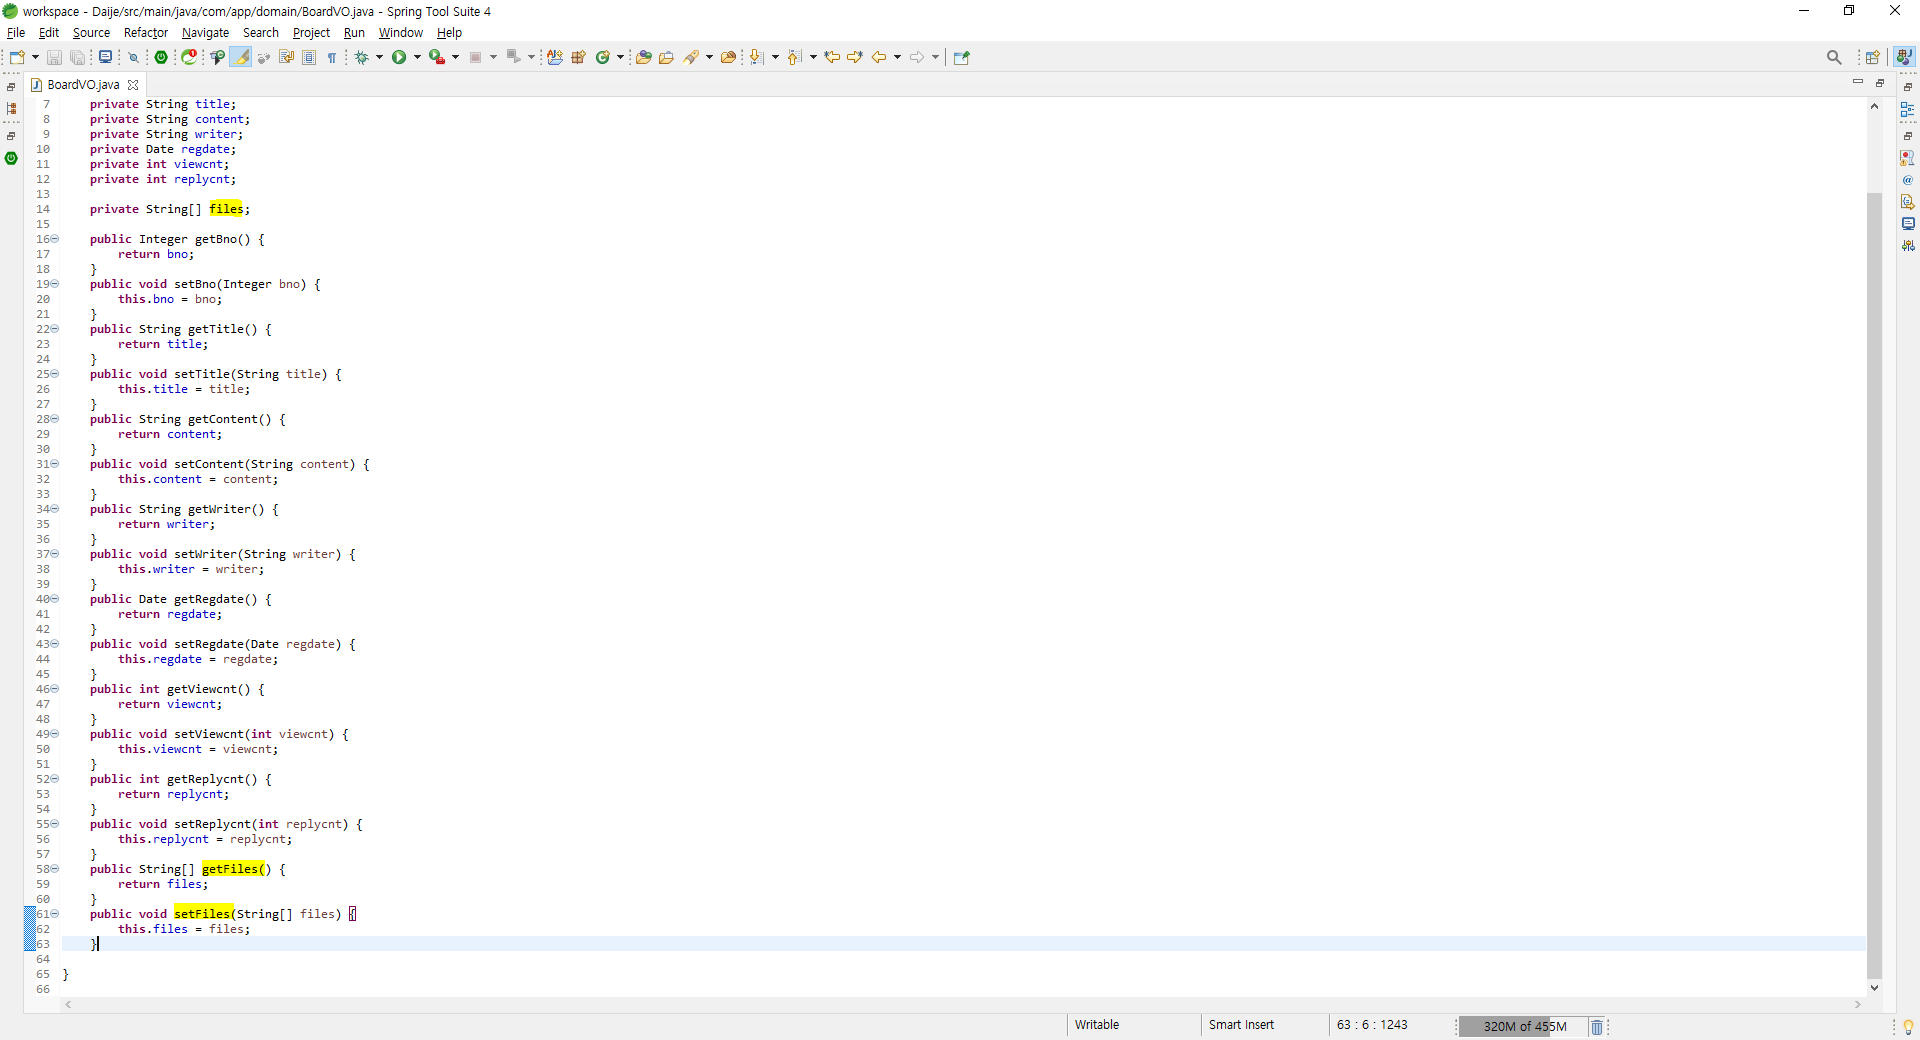Image resolution: width=1920 pixels, height=1040 pixels.
Task: Open the Refactor menu
Action: click(146, 33)
